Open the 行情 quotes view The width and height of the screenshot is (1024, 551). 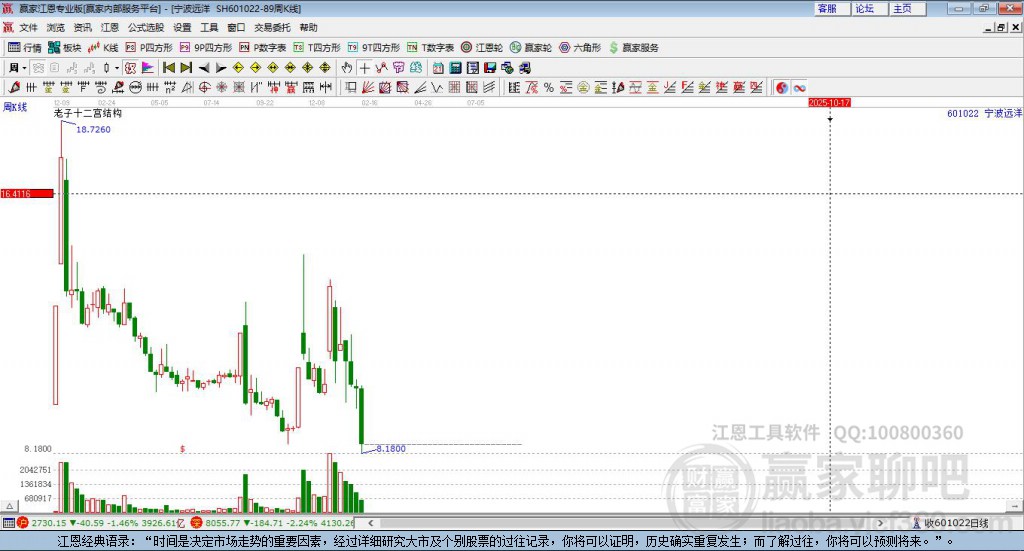pos(25,48)
